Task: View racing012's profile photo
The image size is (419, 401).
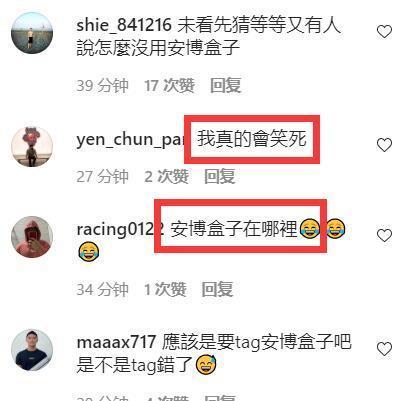Action: [x=32, y=237]
